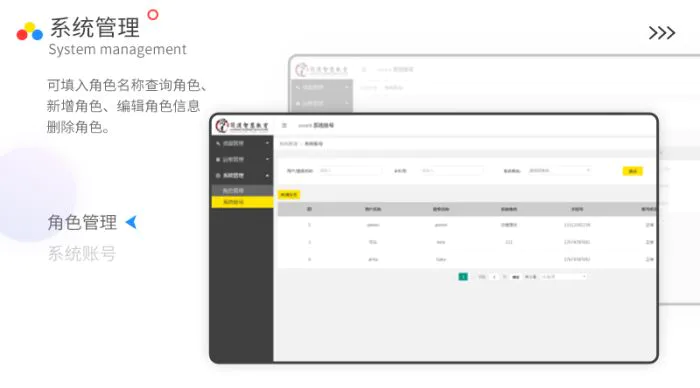
Task: Click the yellow add button above the table
Action: 289,195
